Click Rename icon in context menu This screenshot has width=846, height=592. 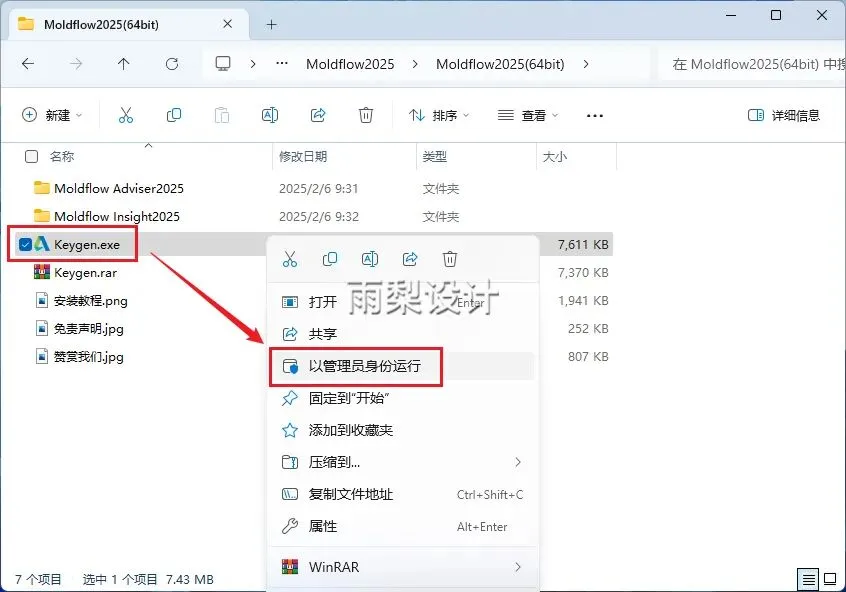tap(370, 259)
